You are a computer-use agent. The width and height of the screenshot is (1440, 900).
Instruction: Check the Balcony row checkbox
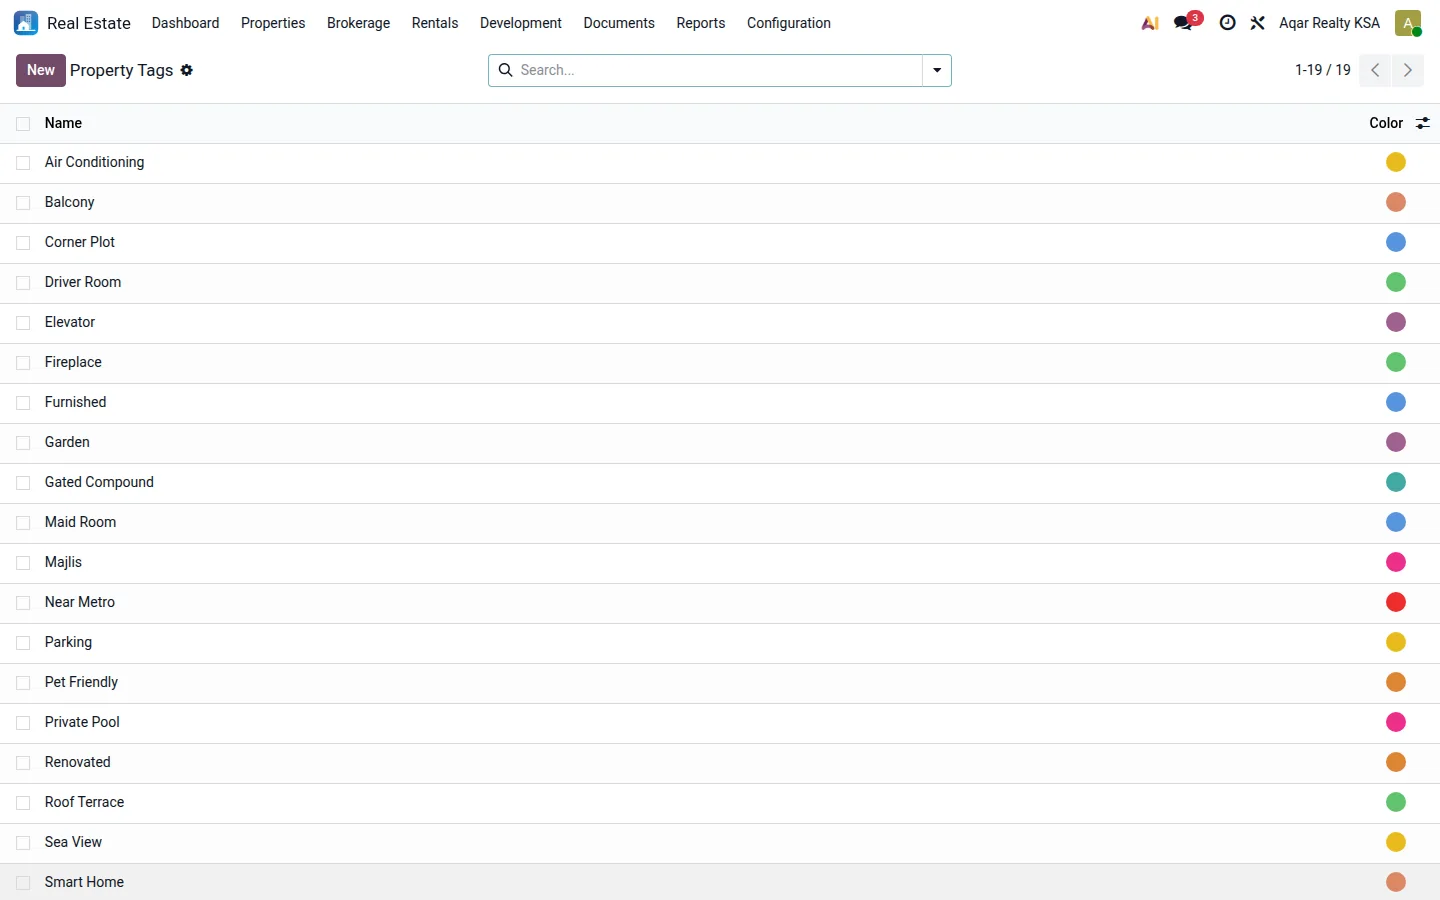23,203
